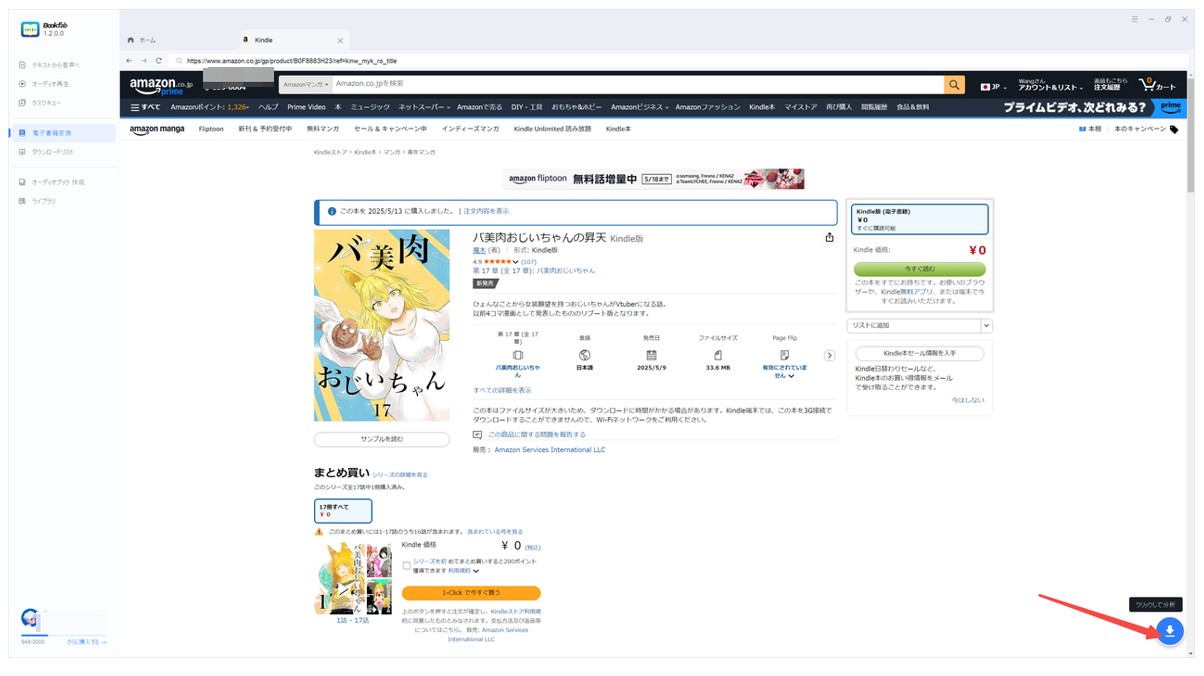Click the Amazon Services International LLC seller link

[x=550, y=450]
